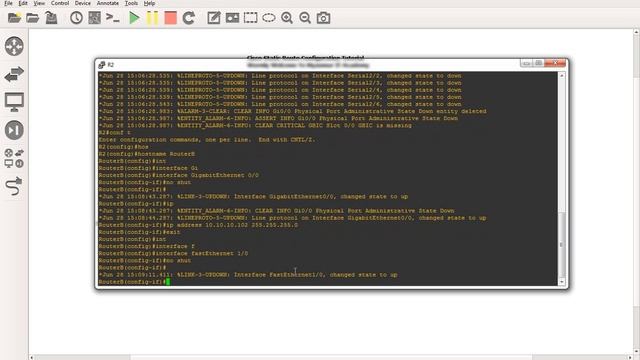Click the 'ip address 10.10.10.102' command line
The image size is (640, 360).
point(198,225)
